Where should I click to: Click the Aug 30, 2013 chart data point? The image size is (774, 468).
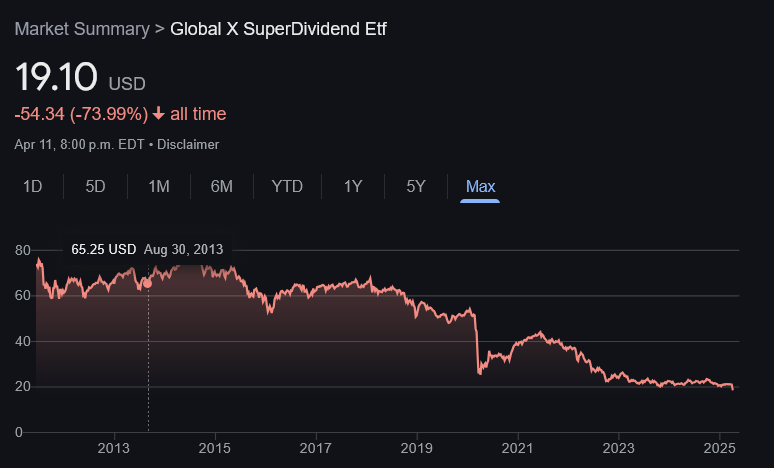click(147, 283)
